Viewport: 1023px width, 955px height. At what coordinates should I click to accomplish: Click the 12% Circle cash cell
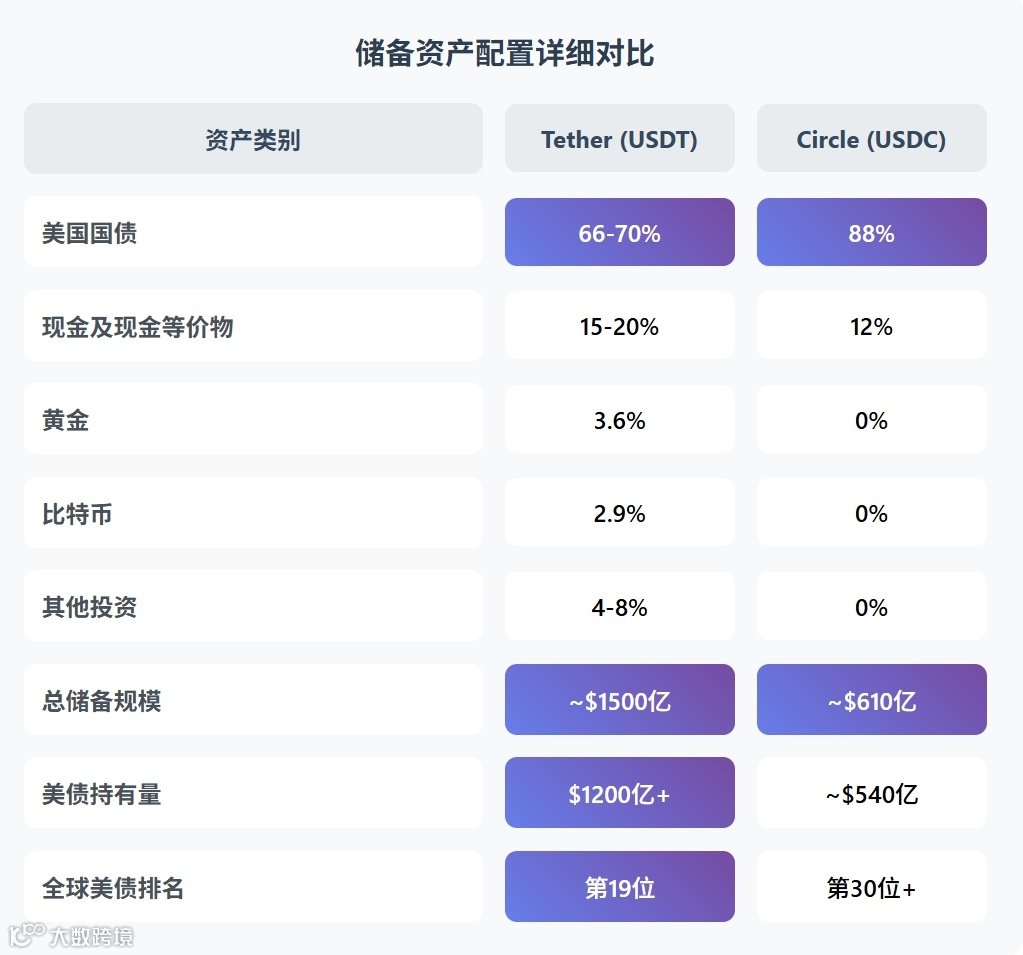(871, 327)
